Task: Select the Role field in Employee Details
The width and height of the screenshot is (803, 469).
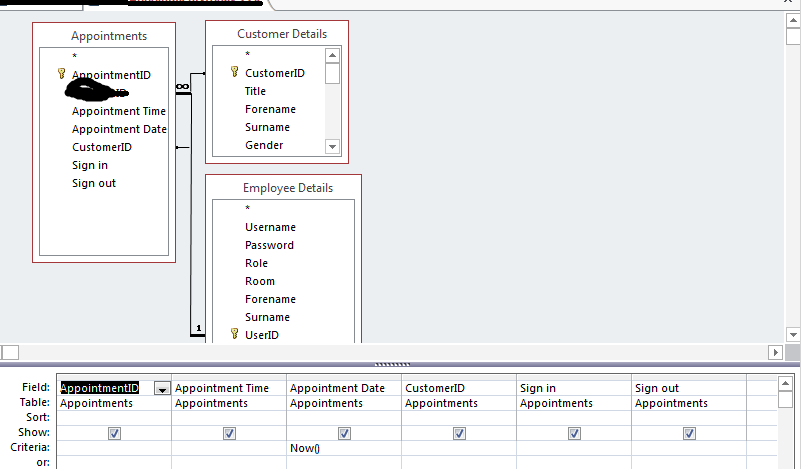Action: point(256,263)
